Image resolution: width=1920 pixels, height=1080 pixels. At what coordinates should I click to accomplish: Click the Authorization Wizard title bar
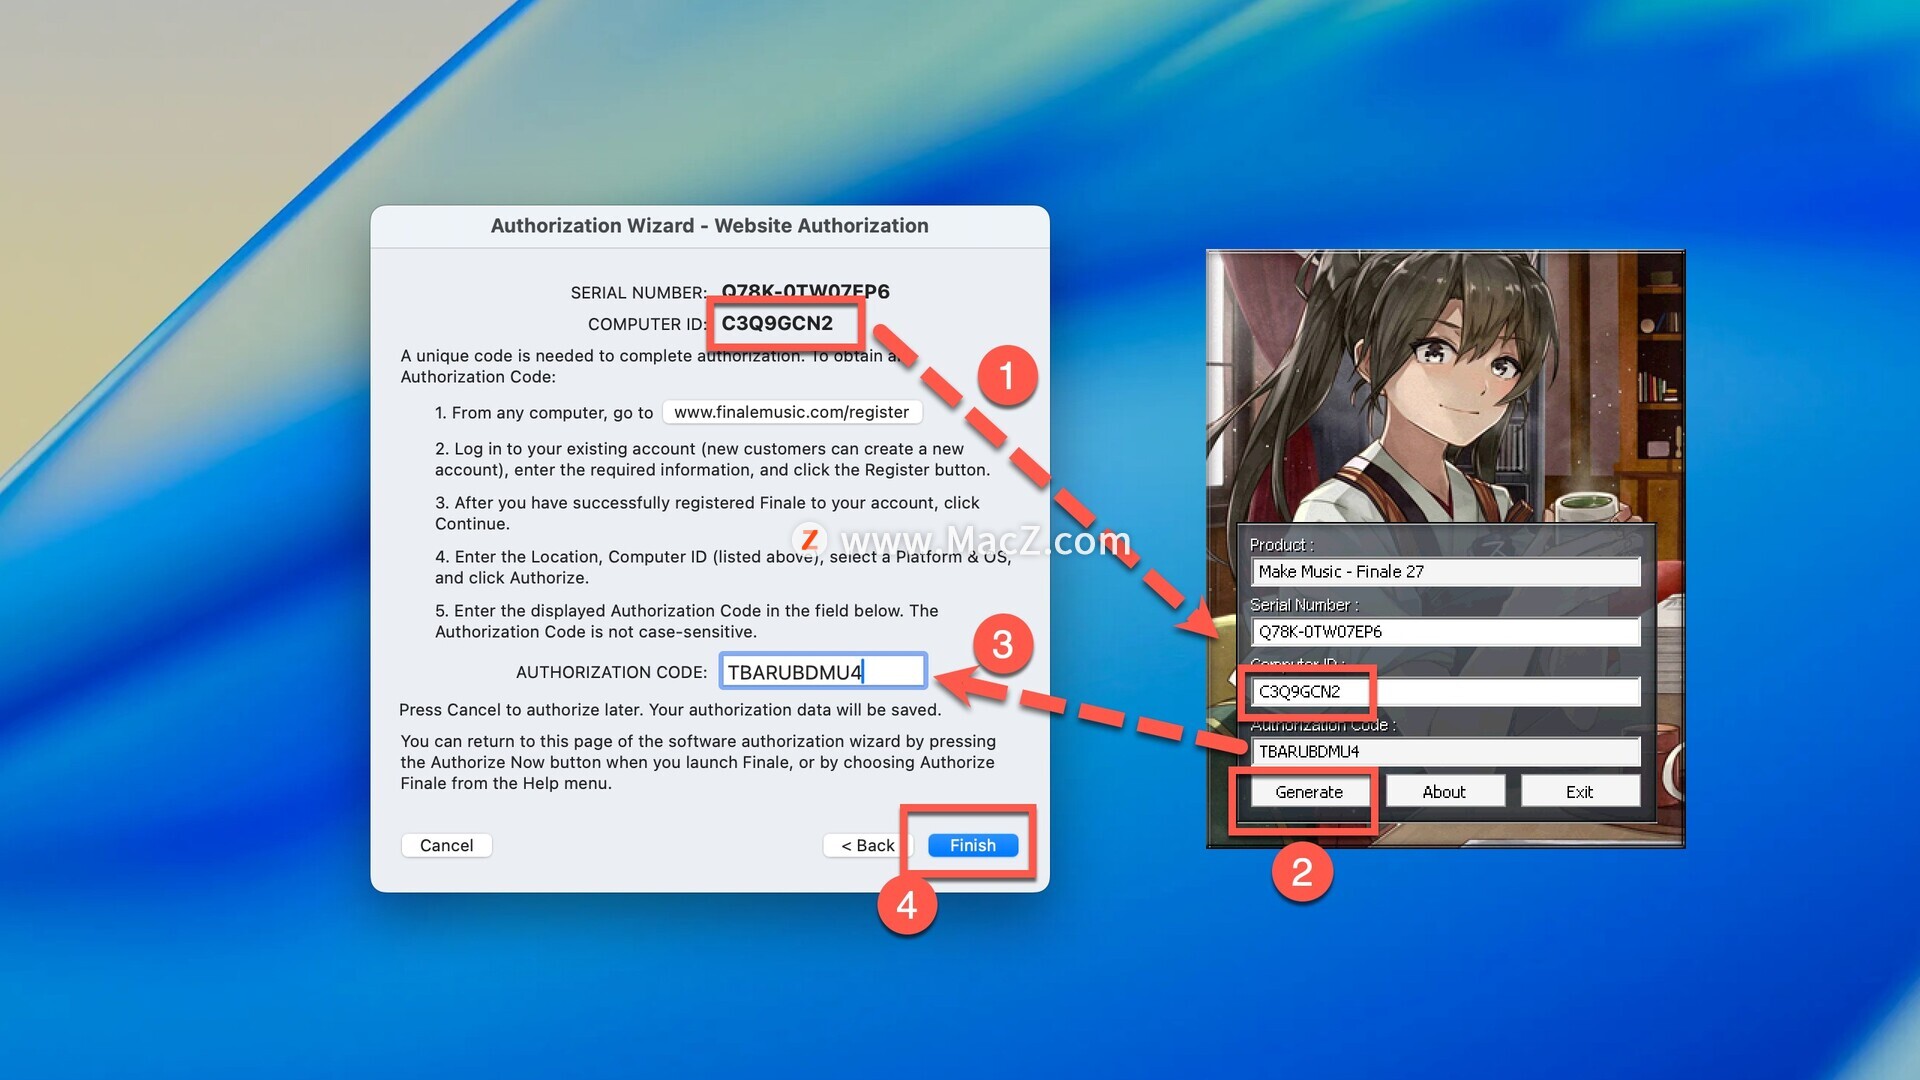(x=709, y=226)
